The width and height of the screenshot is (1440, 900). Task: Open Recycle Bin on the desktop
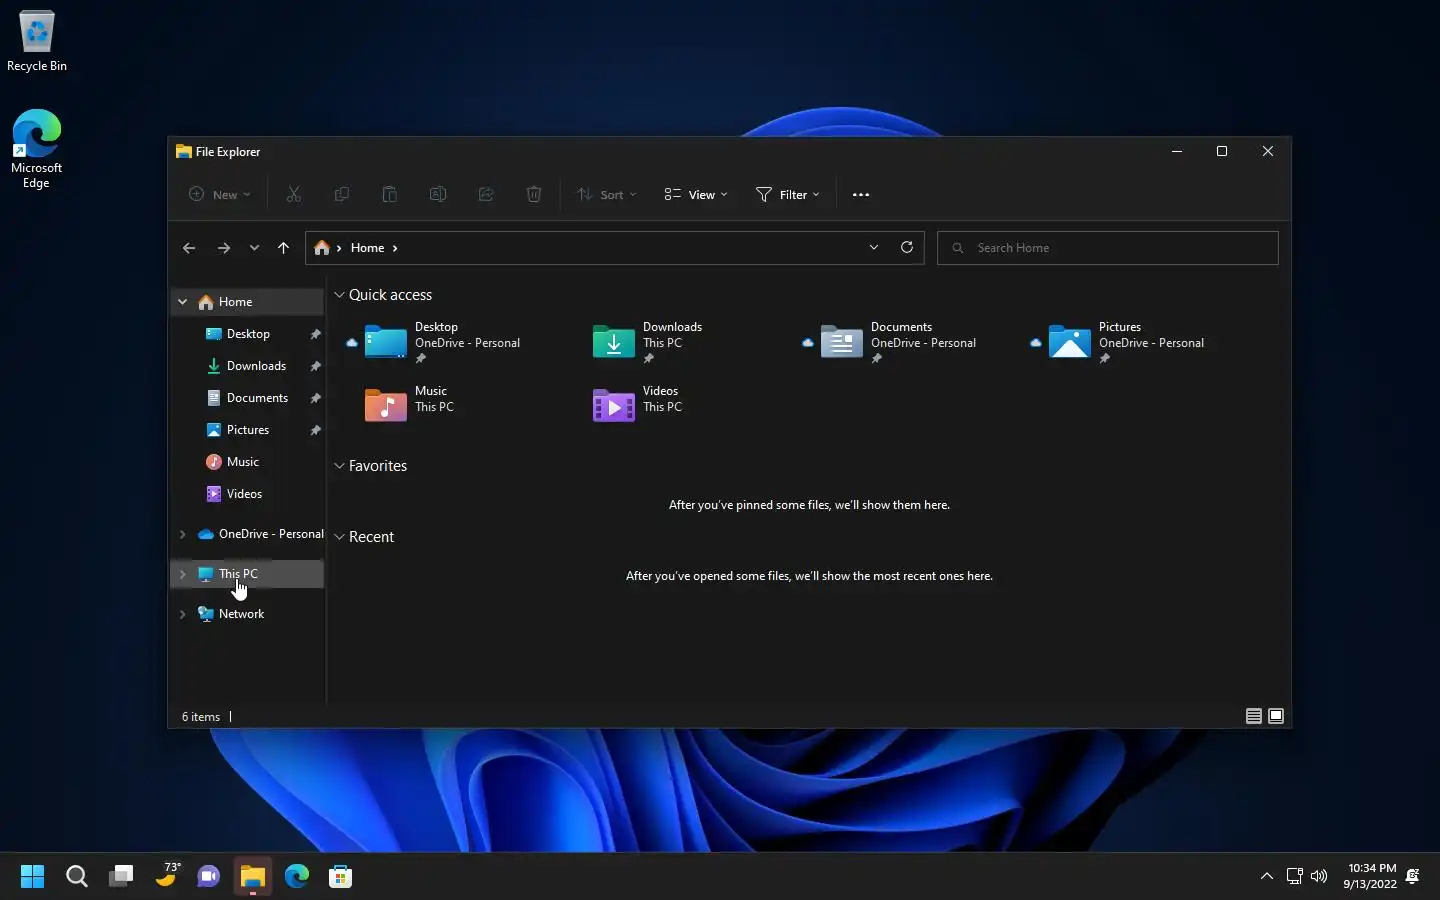[x=37, y=42]
